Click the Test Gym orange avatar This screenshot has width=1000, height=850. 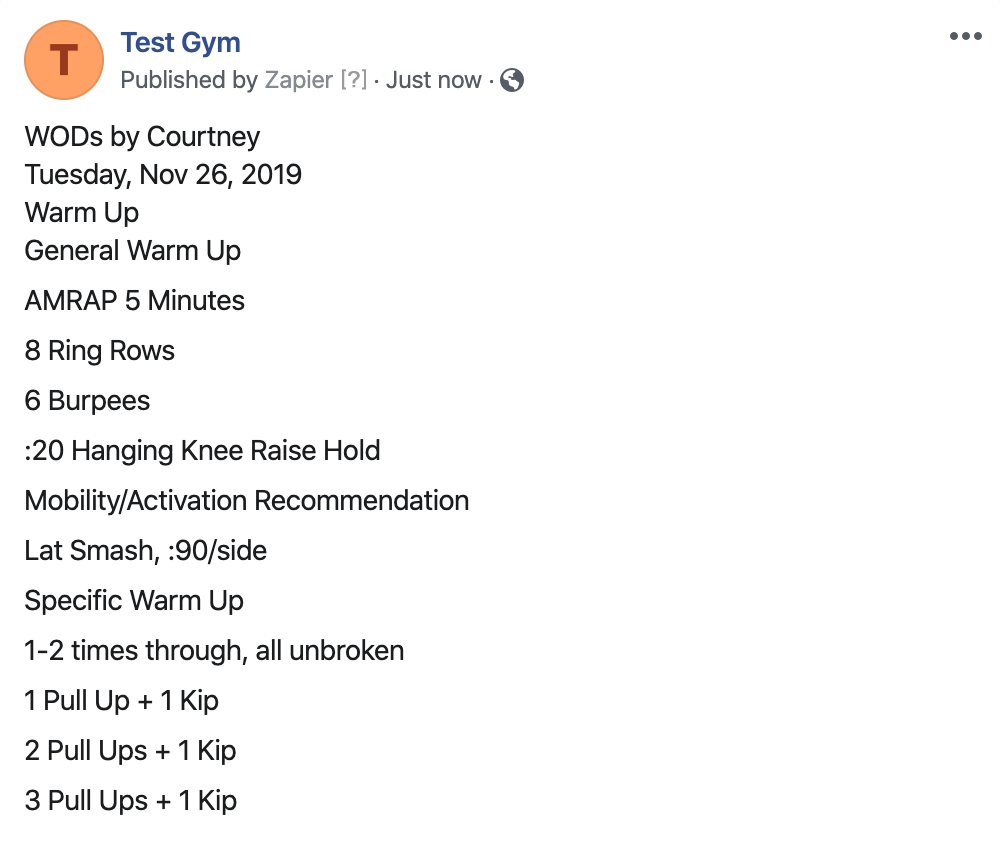[64, 60]
